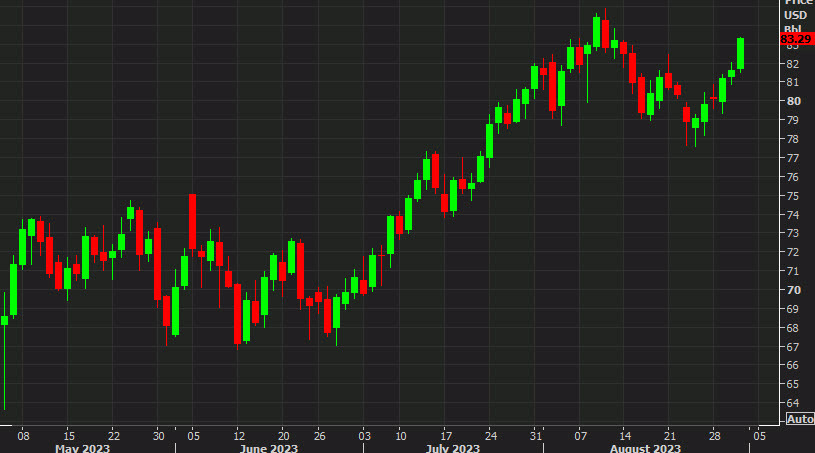815x453 pixels.
Task: Click the 67 price axis label
Action: [793, 347]
